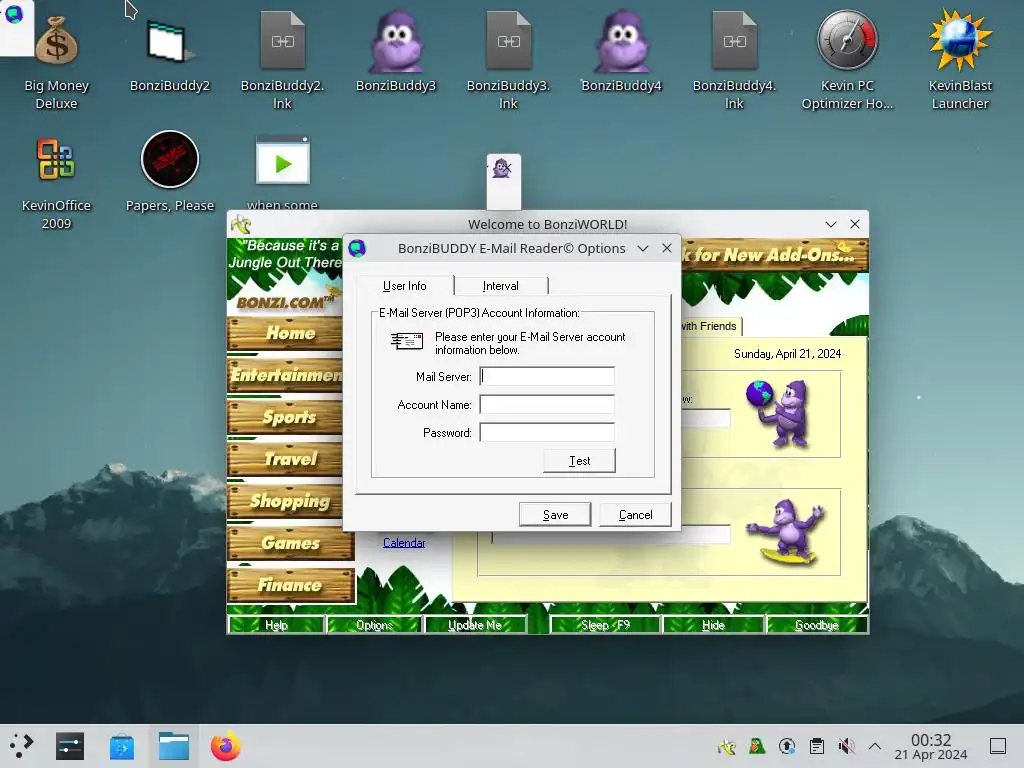1024x768 pixels.
Task: Click the New Add-Ons banner
Action: point(774,255)
